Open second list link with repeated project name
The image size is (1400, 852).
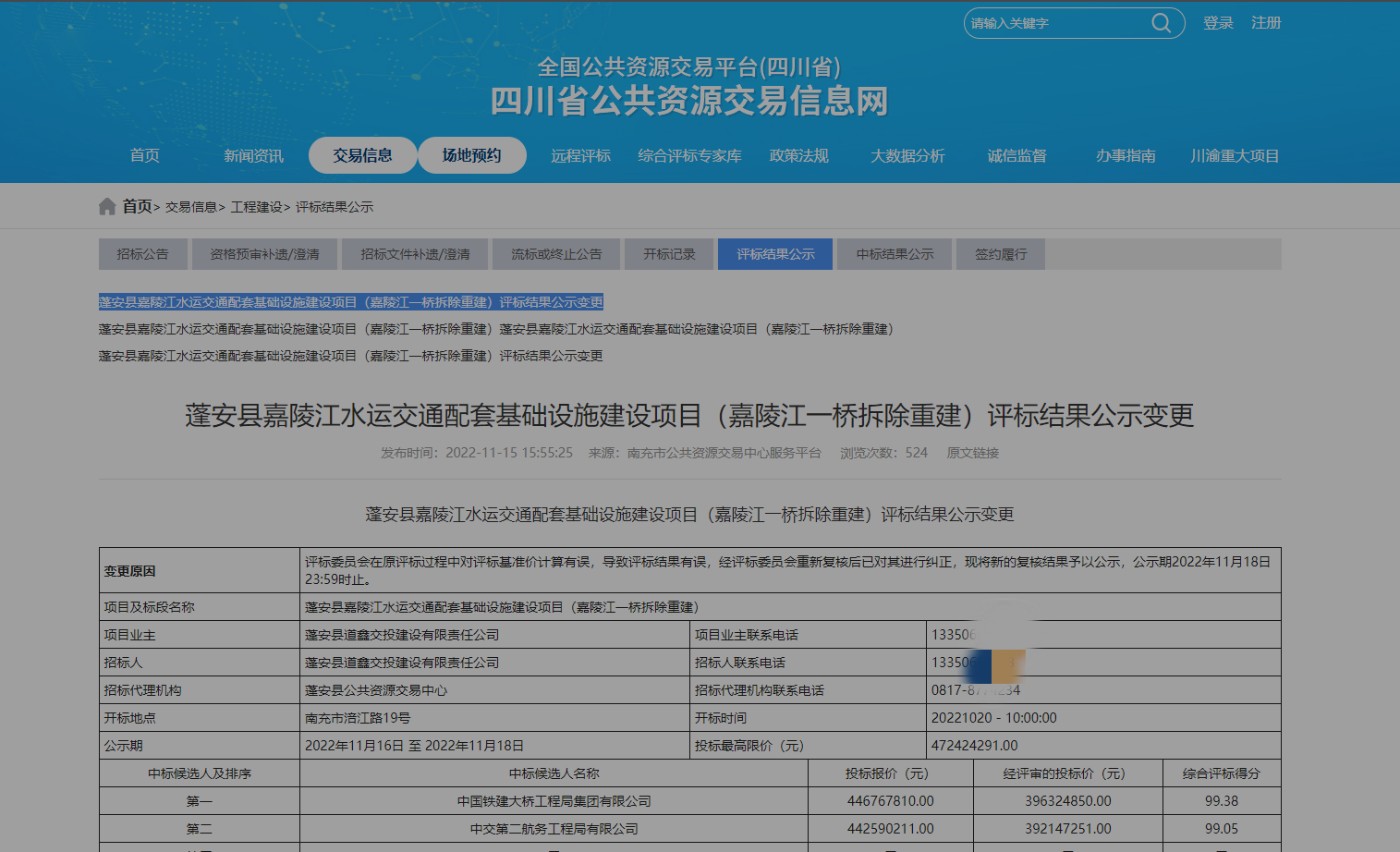(x=497, y=329)
